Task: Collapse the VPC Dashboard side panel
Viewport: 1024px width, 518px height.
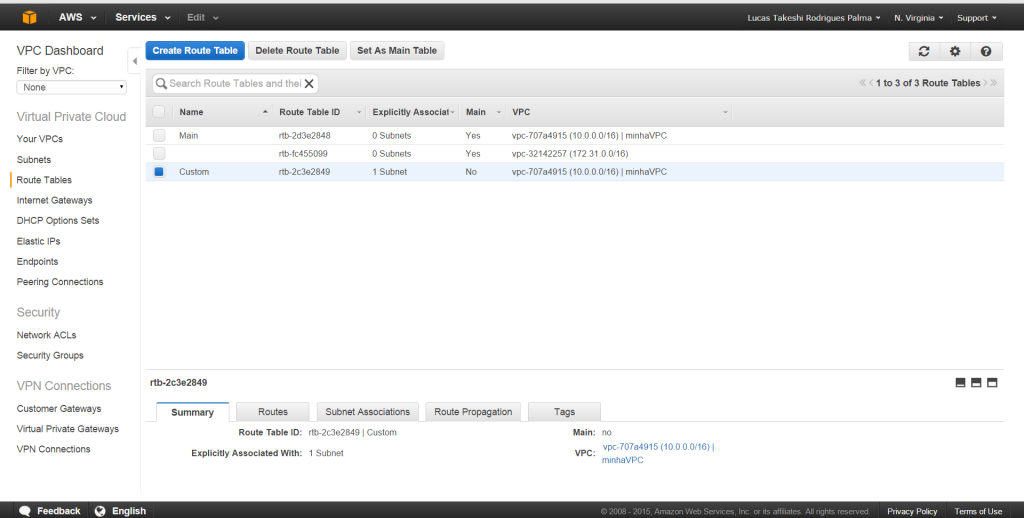Action: tap(135, 61)
